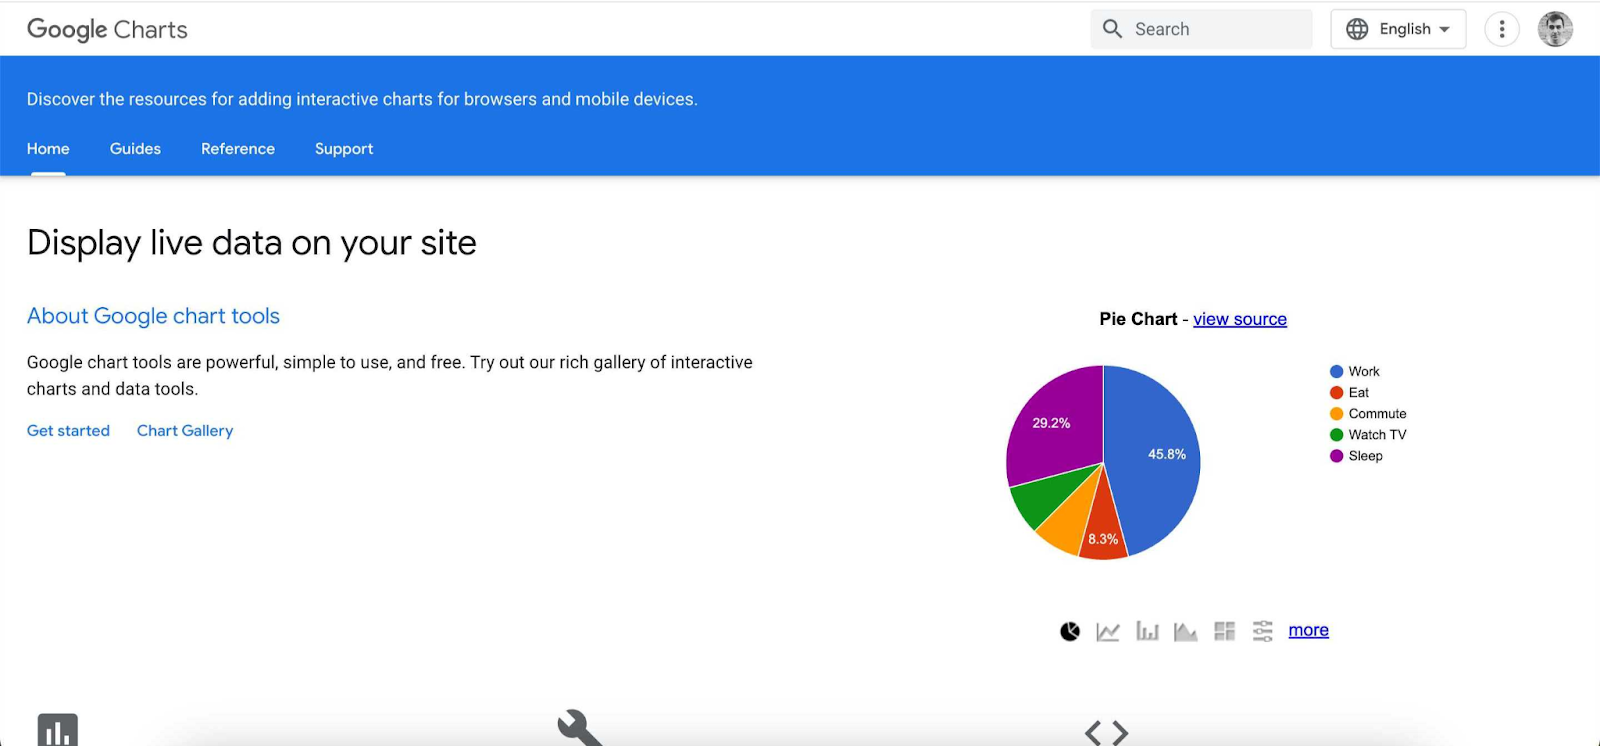
Task: Select the purple Sleep legend swatch
Action: 1334,455
